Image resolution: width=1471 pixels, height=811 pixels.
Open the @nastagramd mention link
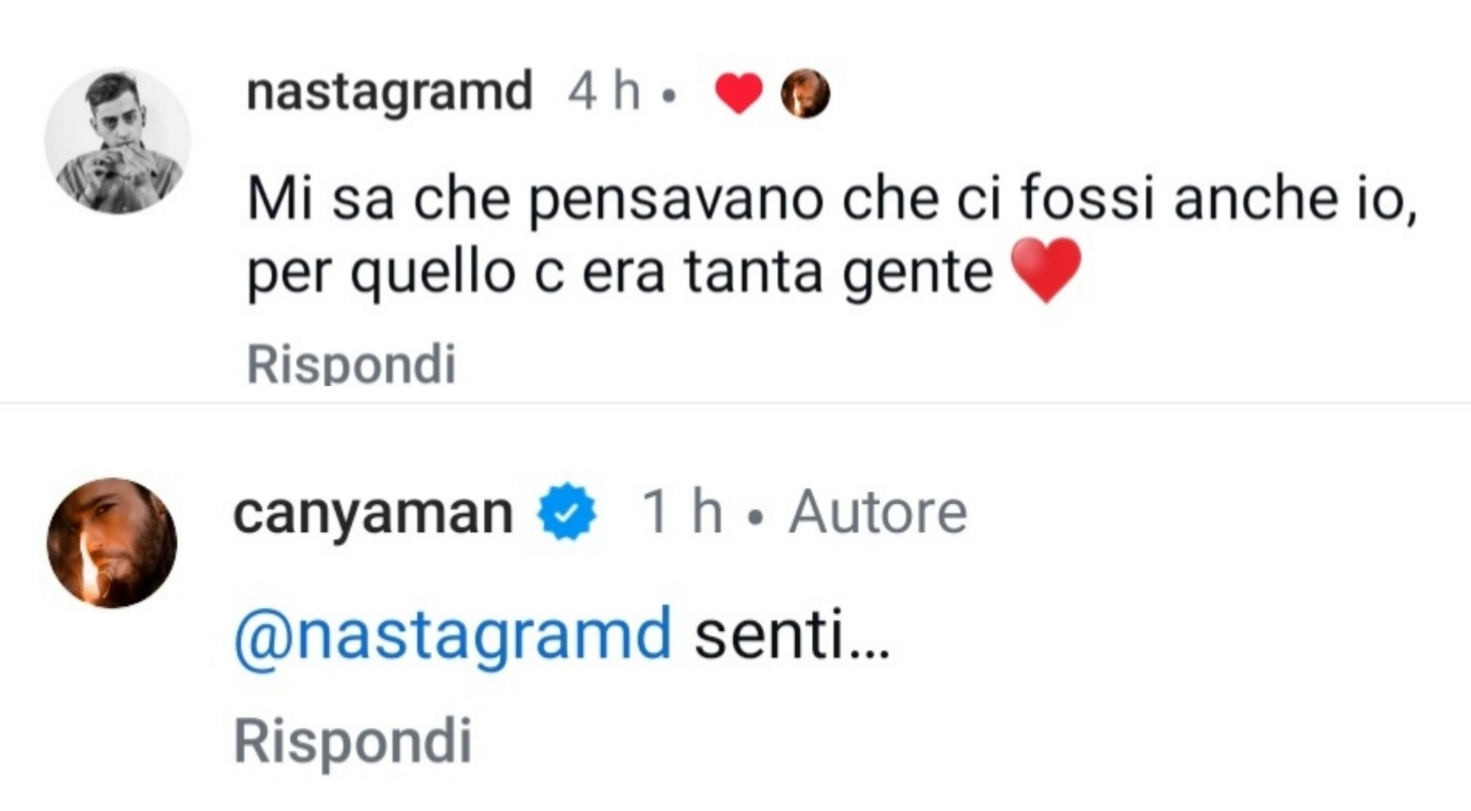click(x=452, y=637)
